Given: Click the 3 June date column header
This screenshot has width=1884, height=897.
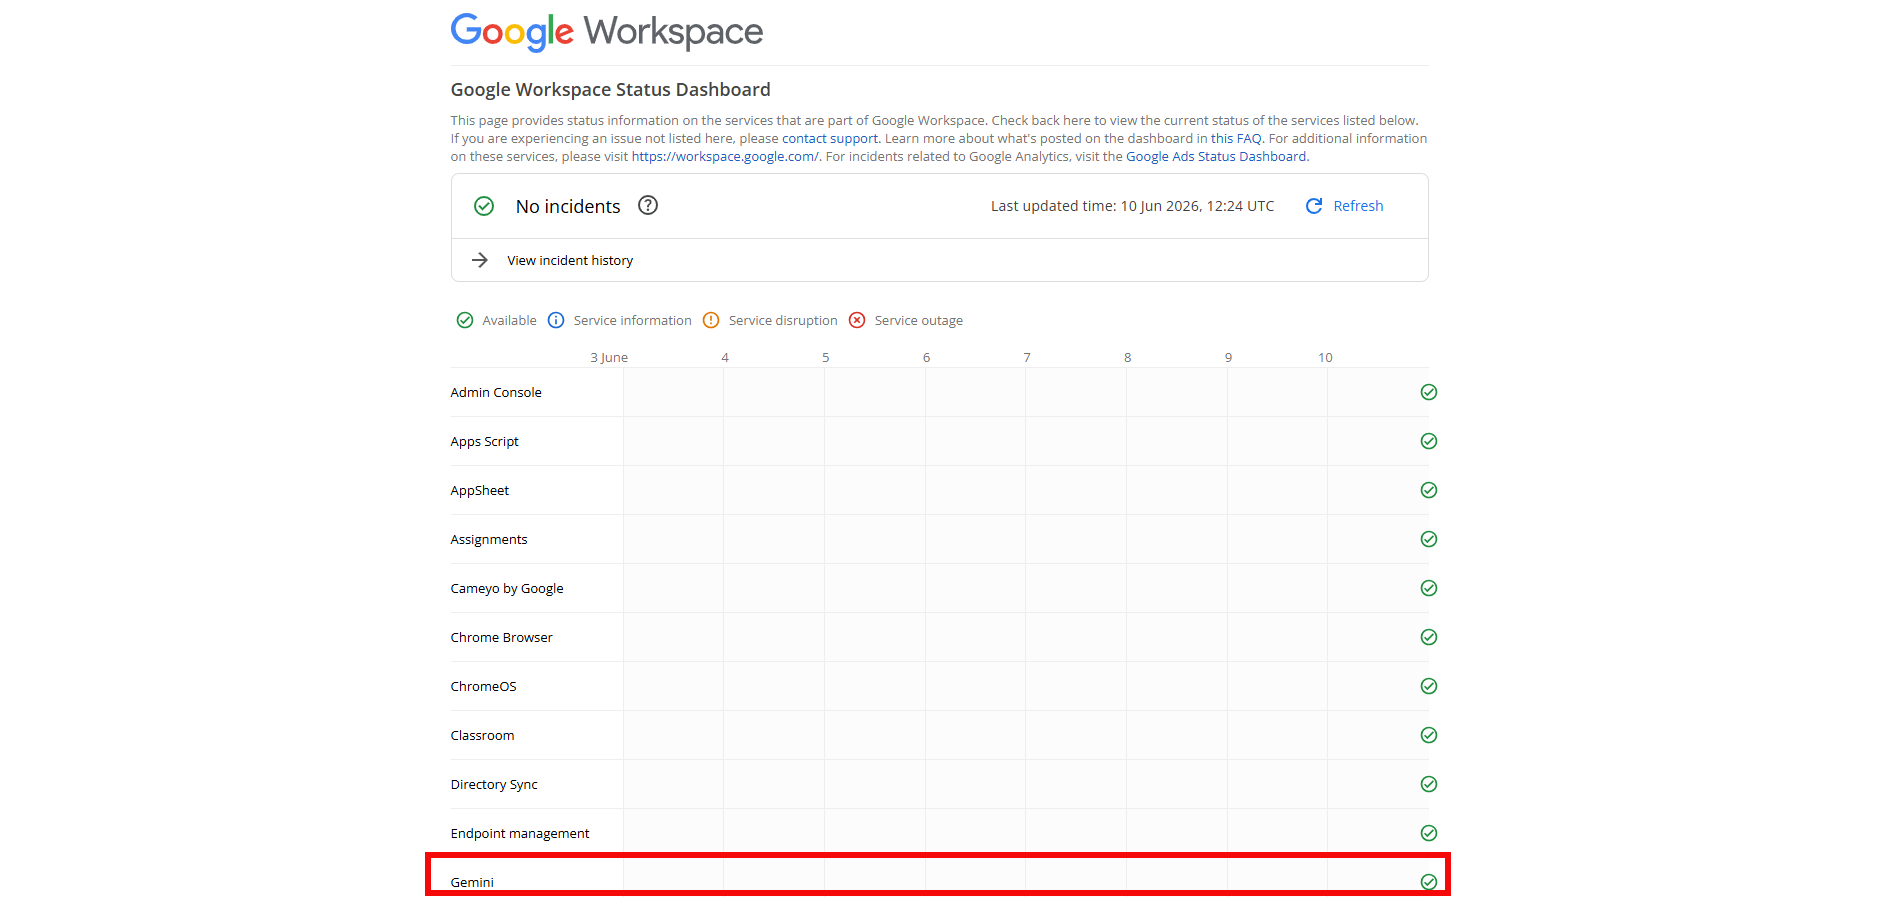Looking at the screenshot, I should coord(609,357).
